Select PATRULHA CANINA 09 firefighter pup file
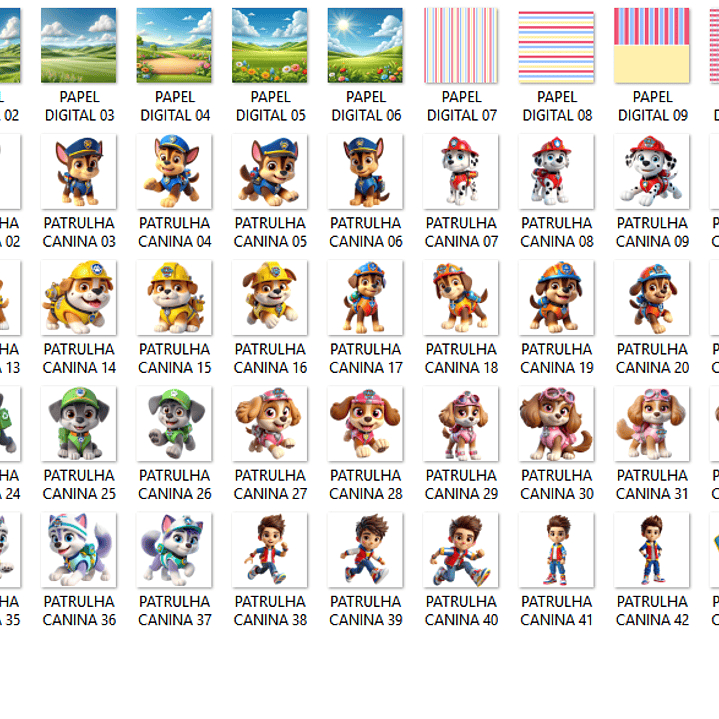Viewport: 719px width, 719px height. pos(652,172)
